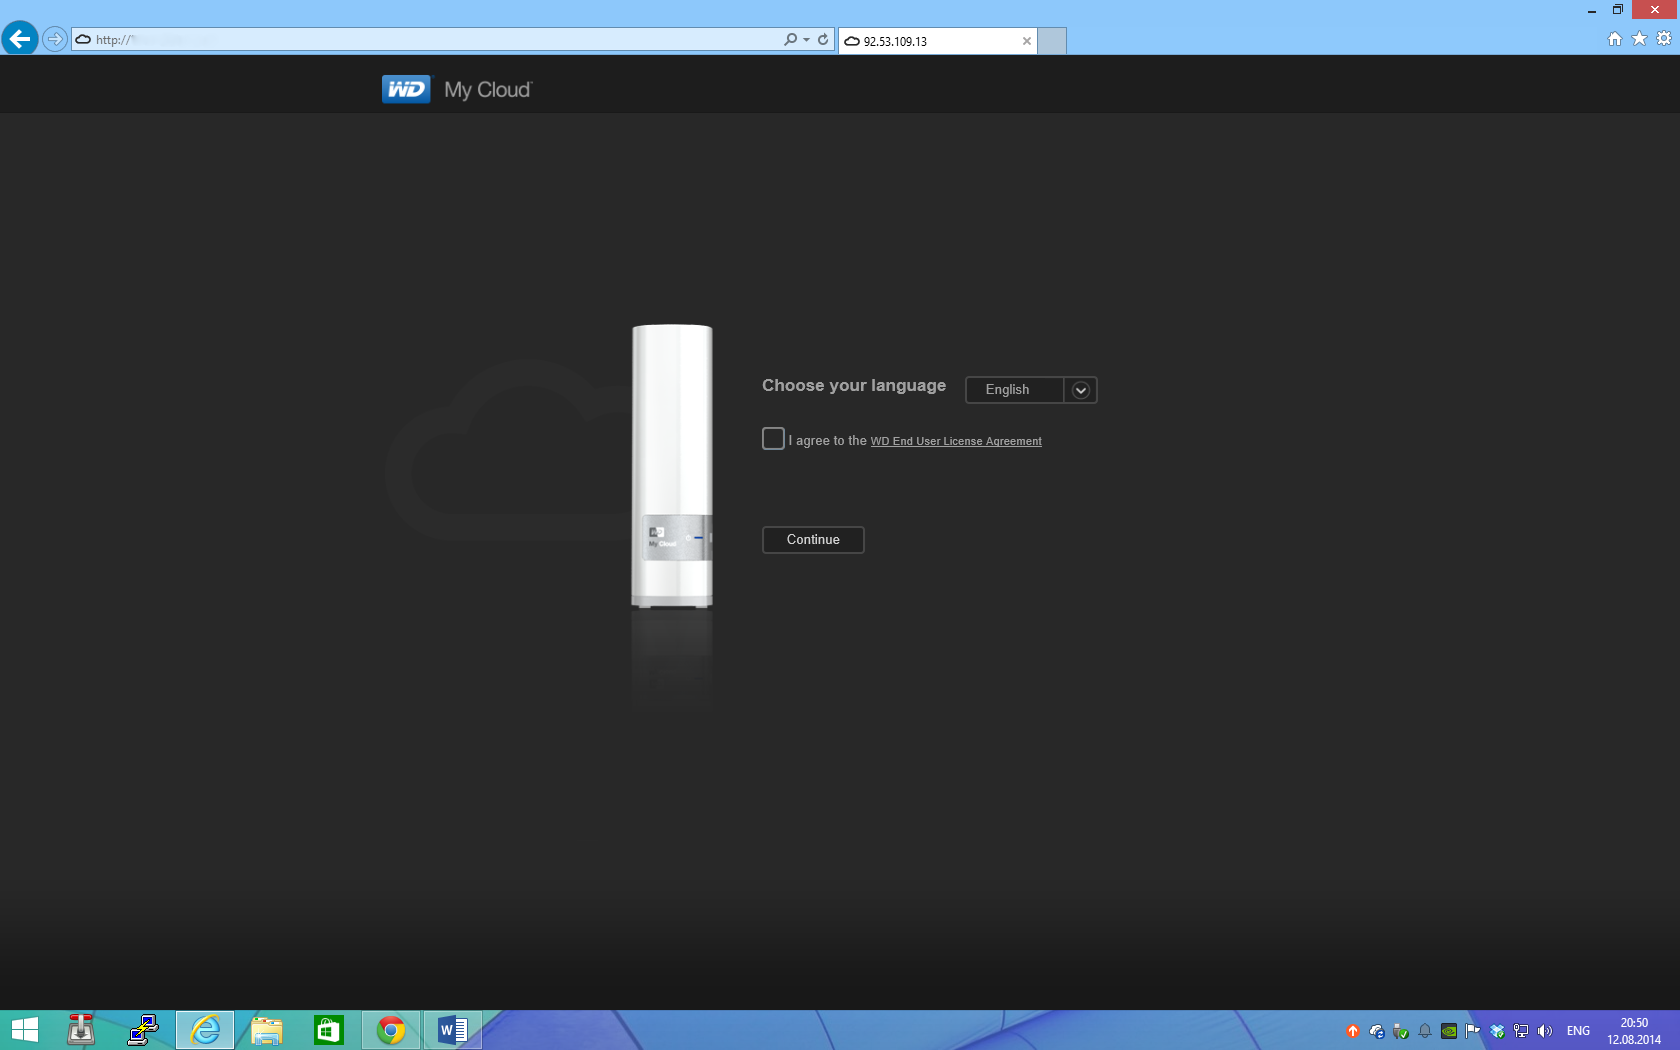Click the browser Home icon
Image resolution: width=1680 pixels, height=1050 pixels.
(1614, 39)
